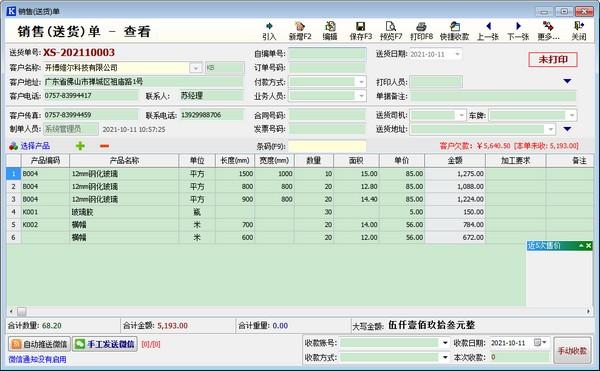The height and width of the screenshot is (371, 600).
Task: Click the 联系人 field showing 苏经理
Action: [x=211, y=96]
